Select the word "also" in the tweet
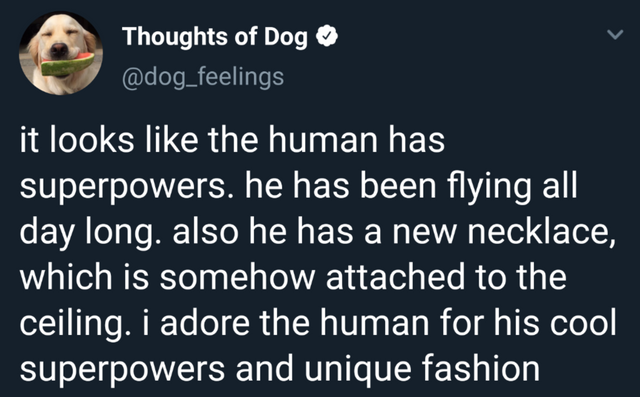Viewport: 640px width, 397px height. pos(205,231)
